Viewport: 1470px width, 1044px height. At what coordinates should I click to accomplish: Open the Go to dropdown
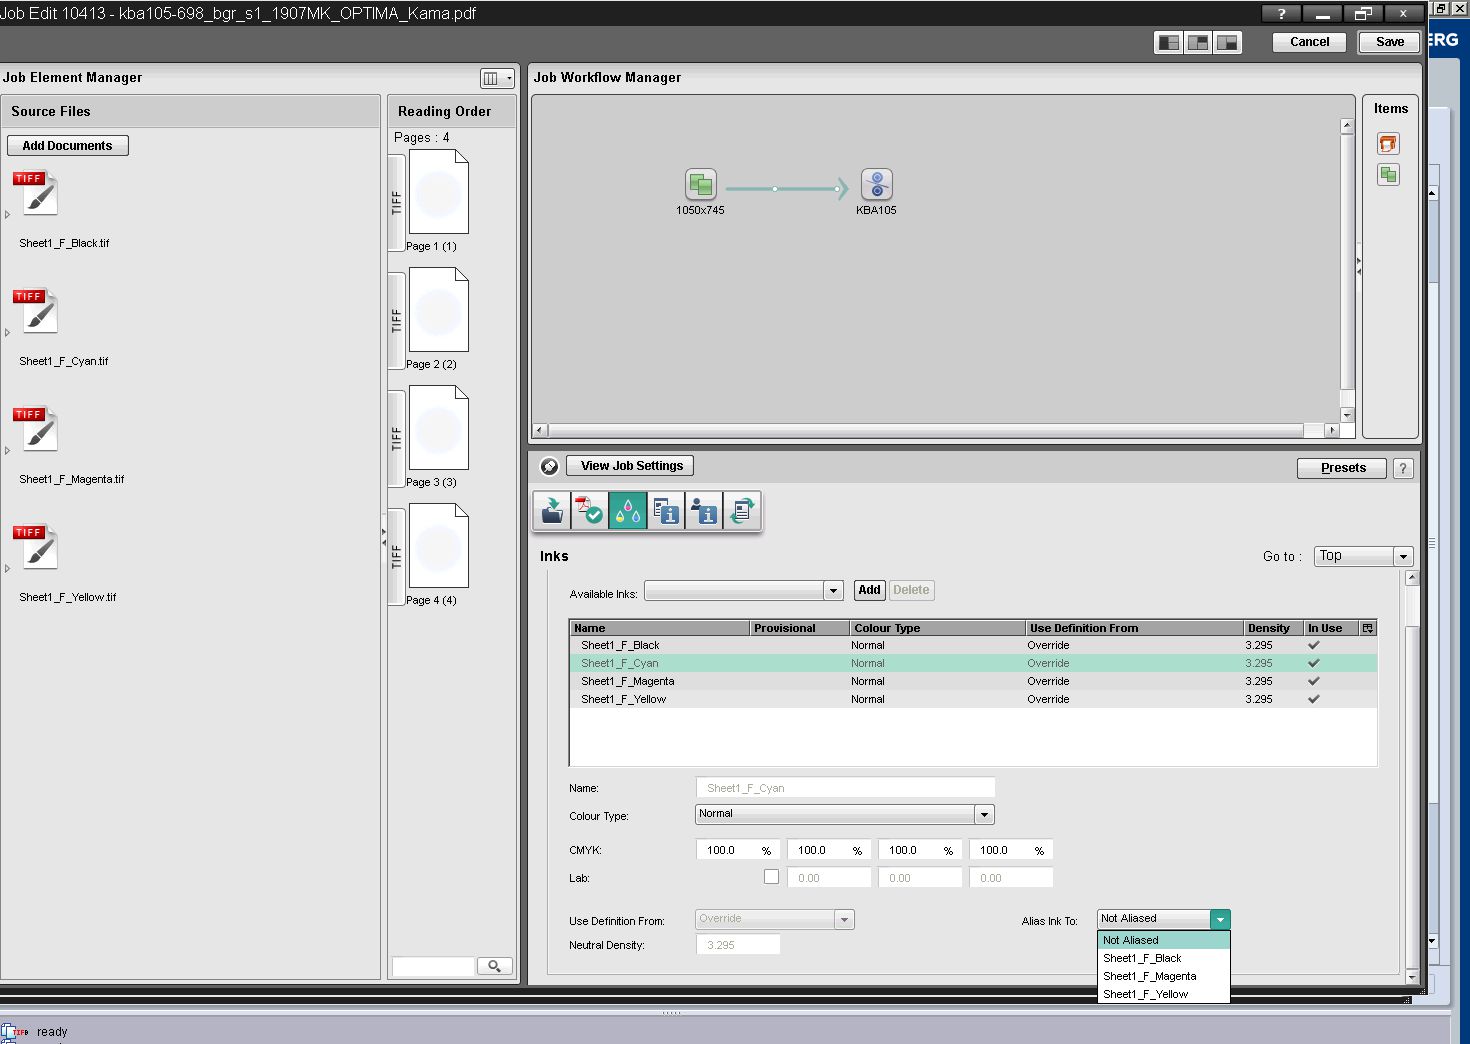coord(1403,557)
